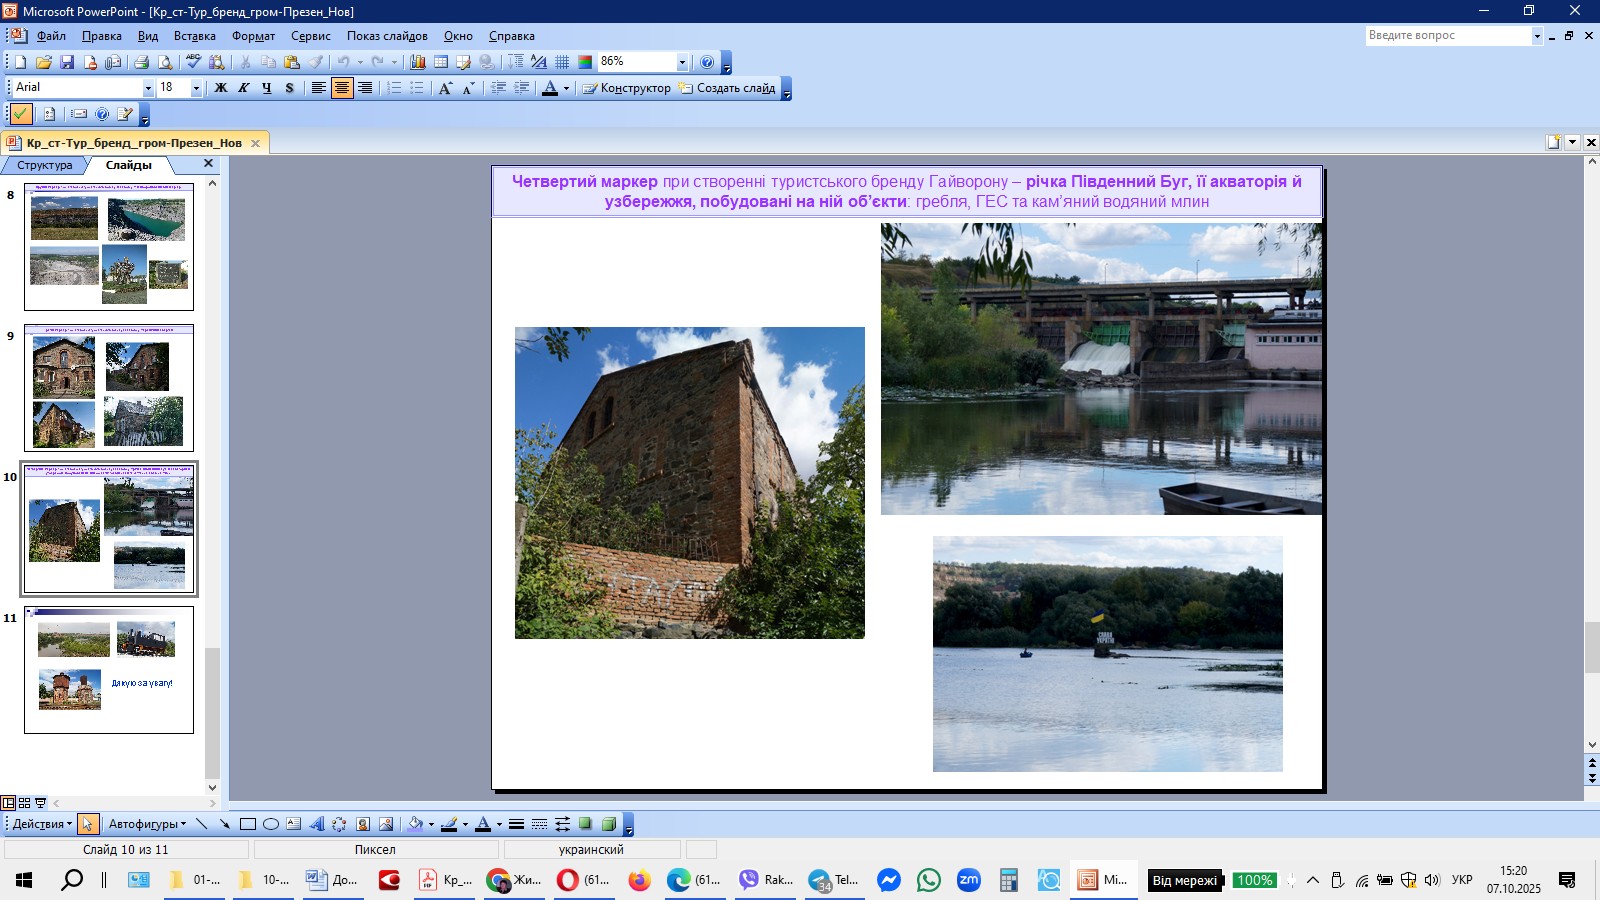The width and height of the screenshot is (1600, 900).
Task: Open the Вставка menu
Action: [x=194, y=36]
